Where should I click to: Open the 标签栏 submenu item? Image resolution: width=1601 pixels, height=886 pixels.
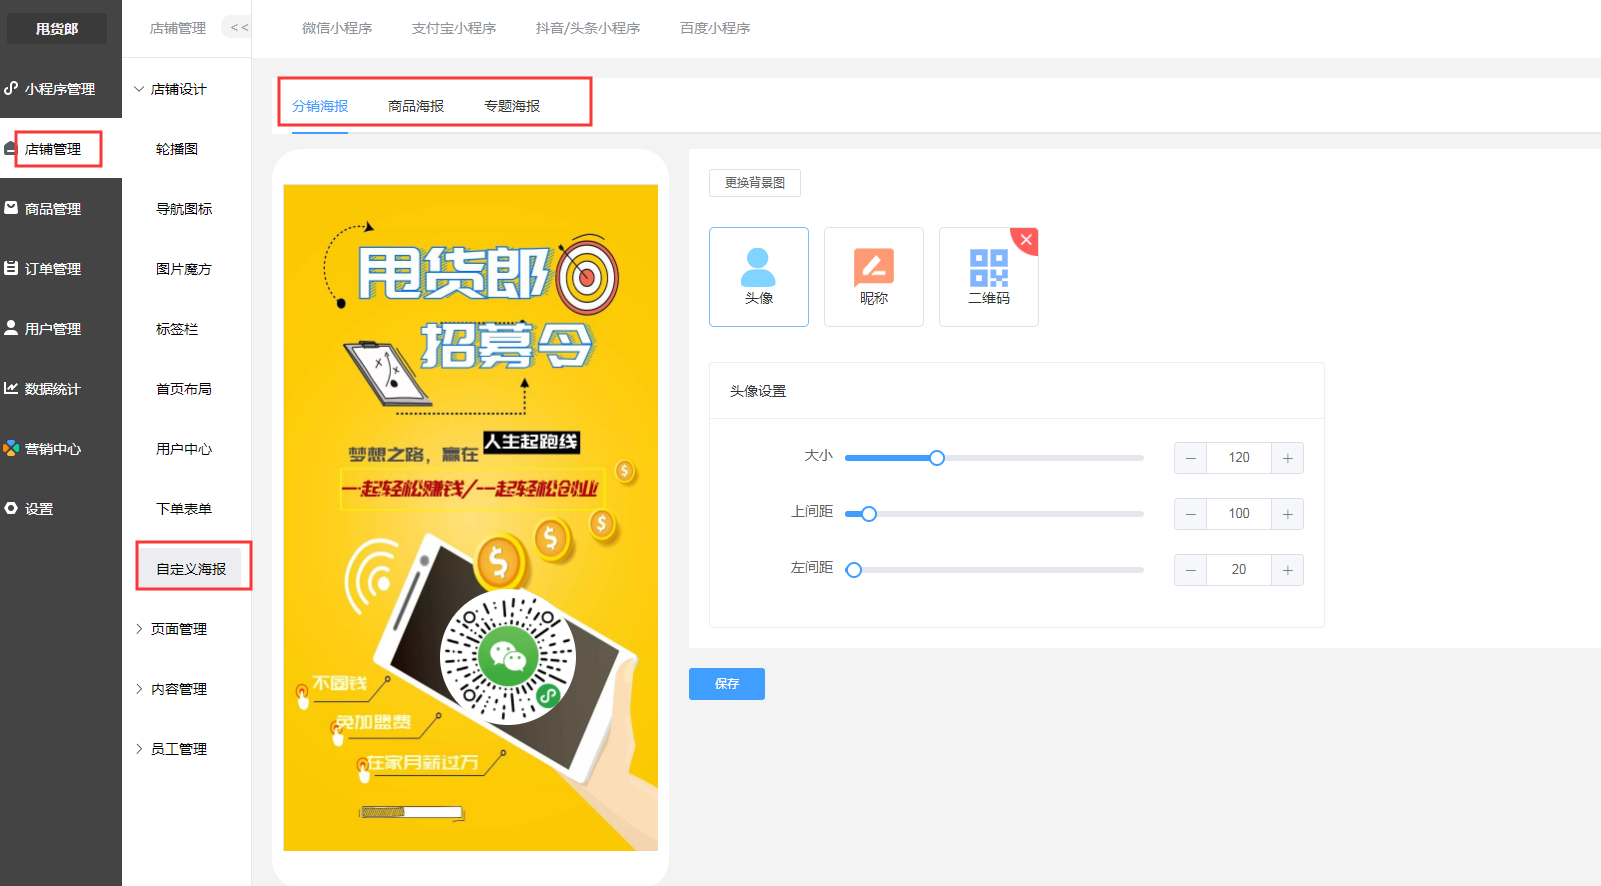click(177, 329)
